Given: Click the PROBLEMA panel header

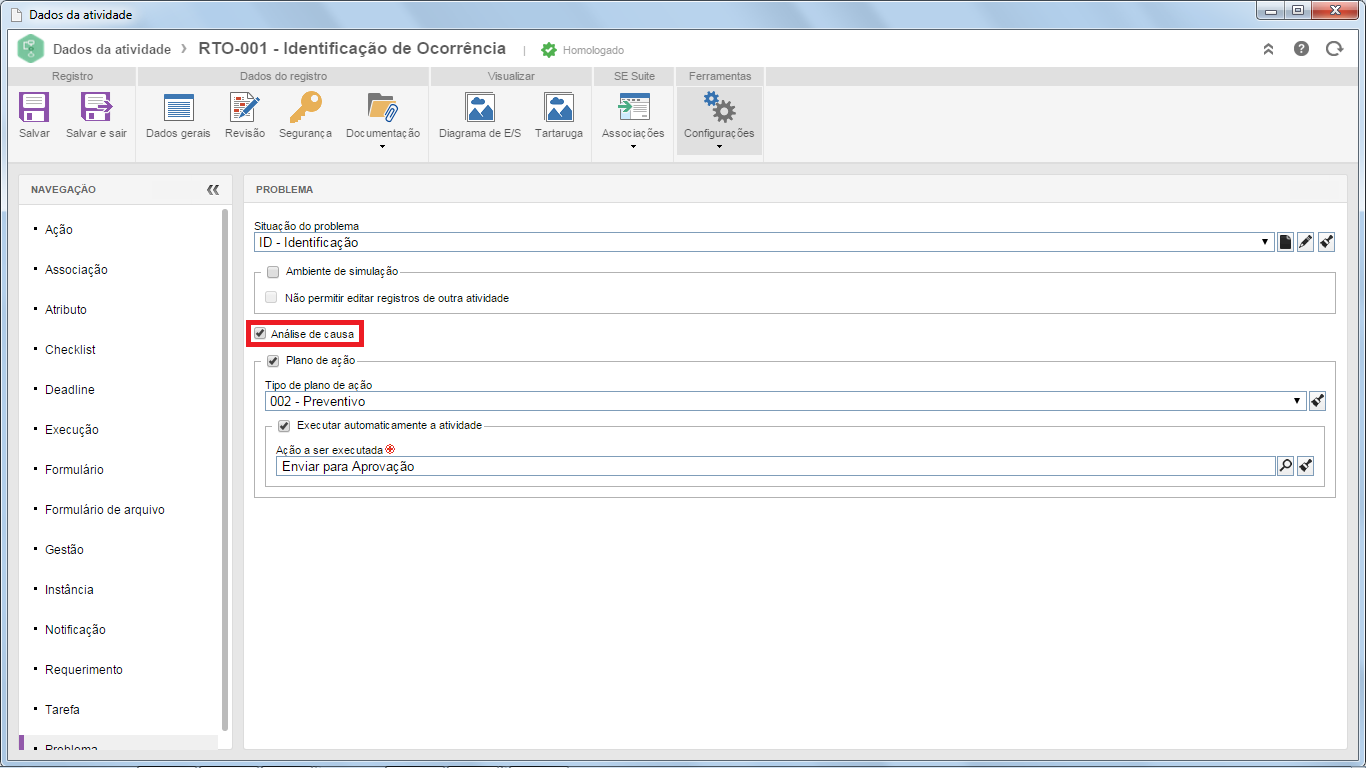Looking at the screenshot, I should click(x=284, y=189).
